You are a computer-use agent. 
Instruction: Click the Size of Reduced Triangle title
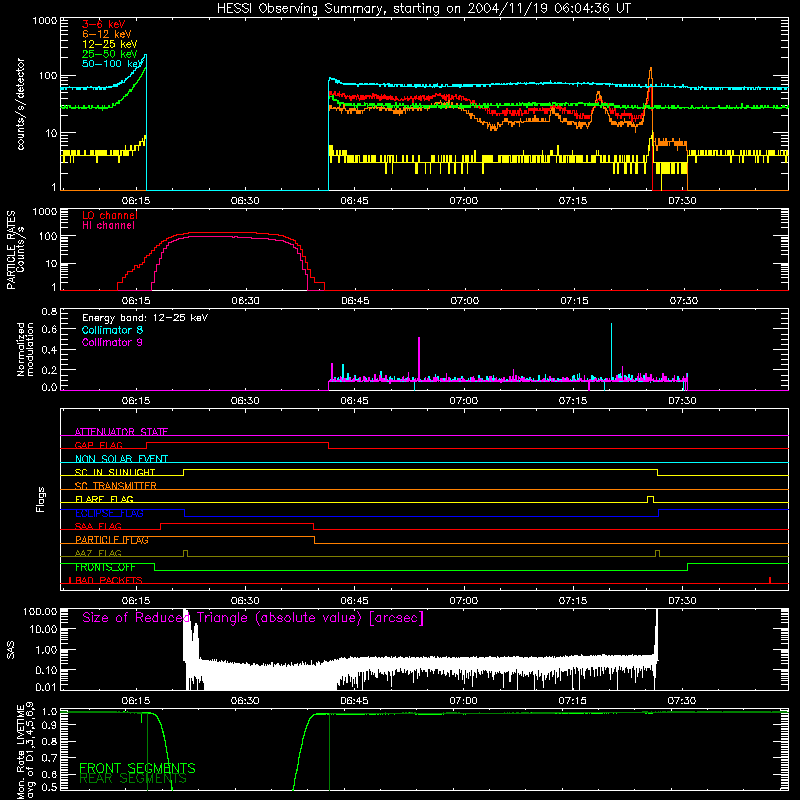253,618
